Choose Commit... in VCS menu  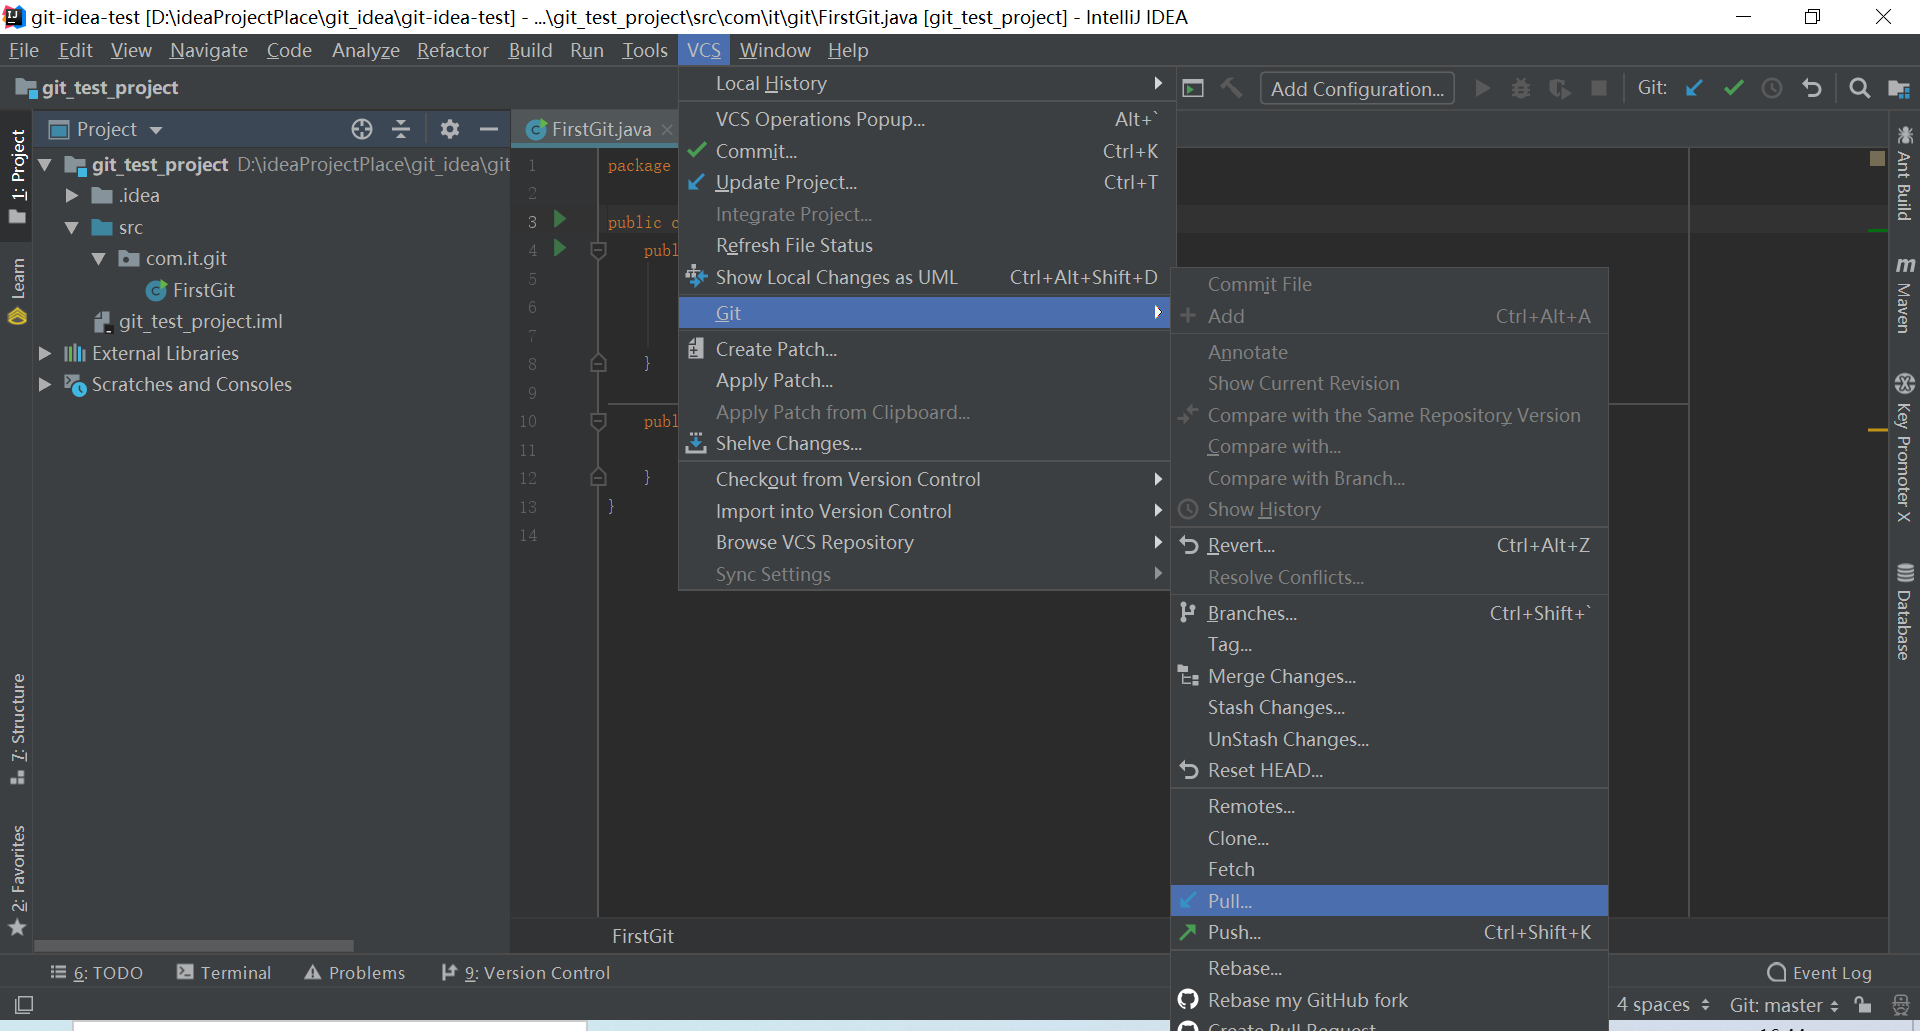click(x=924, y=151)
